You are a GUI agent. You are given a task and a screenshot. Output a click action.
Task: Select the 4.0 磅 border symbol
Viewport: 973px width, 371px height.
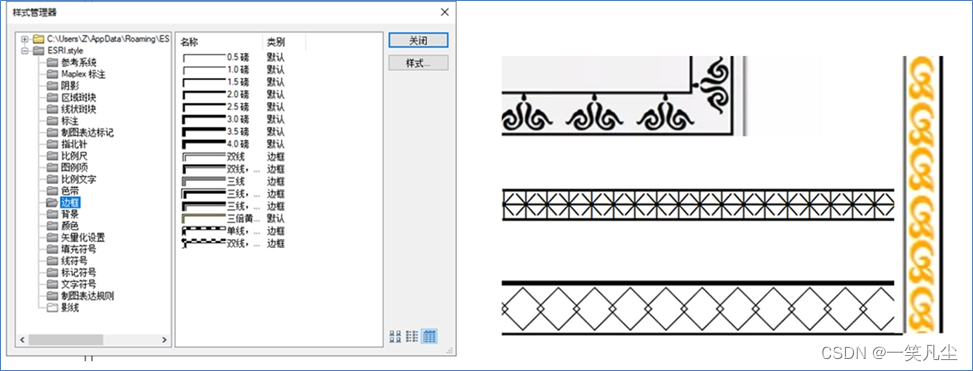click(x=215, y=144)
